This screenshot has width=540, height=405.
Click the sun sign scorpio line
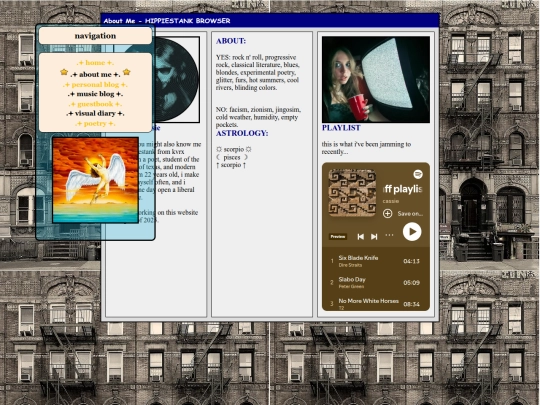(x=233, y=149)
